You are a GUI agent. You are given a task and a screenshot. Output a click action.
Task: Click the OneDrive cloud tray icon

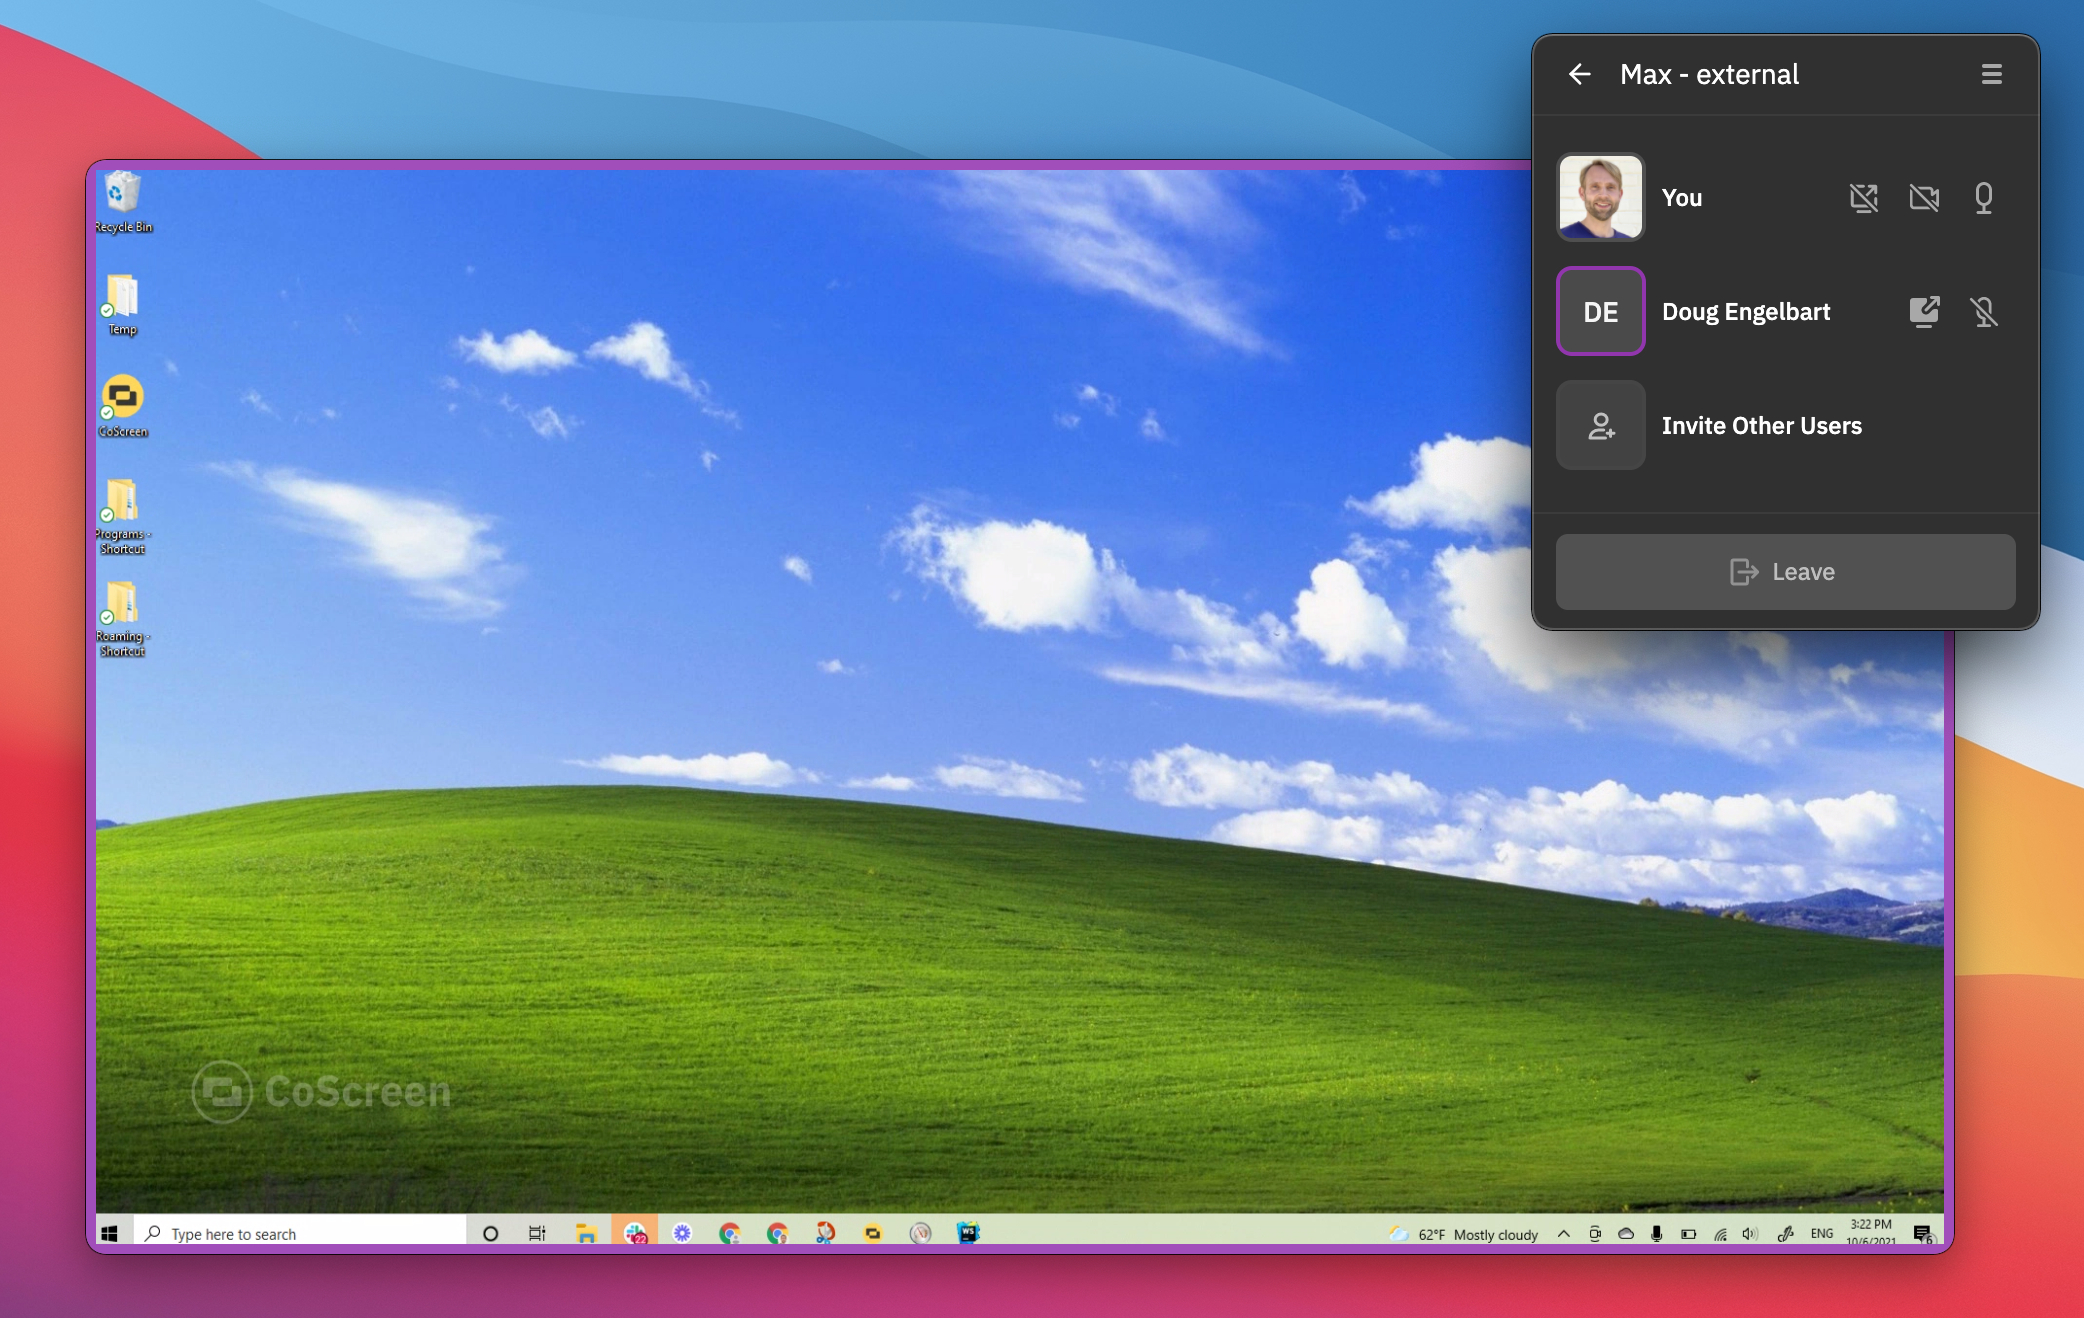point(1626,1234)
